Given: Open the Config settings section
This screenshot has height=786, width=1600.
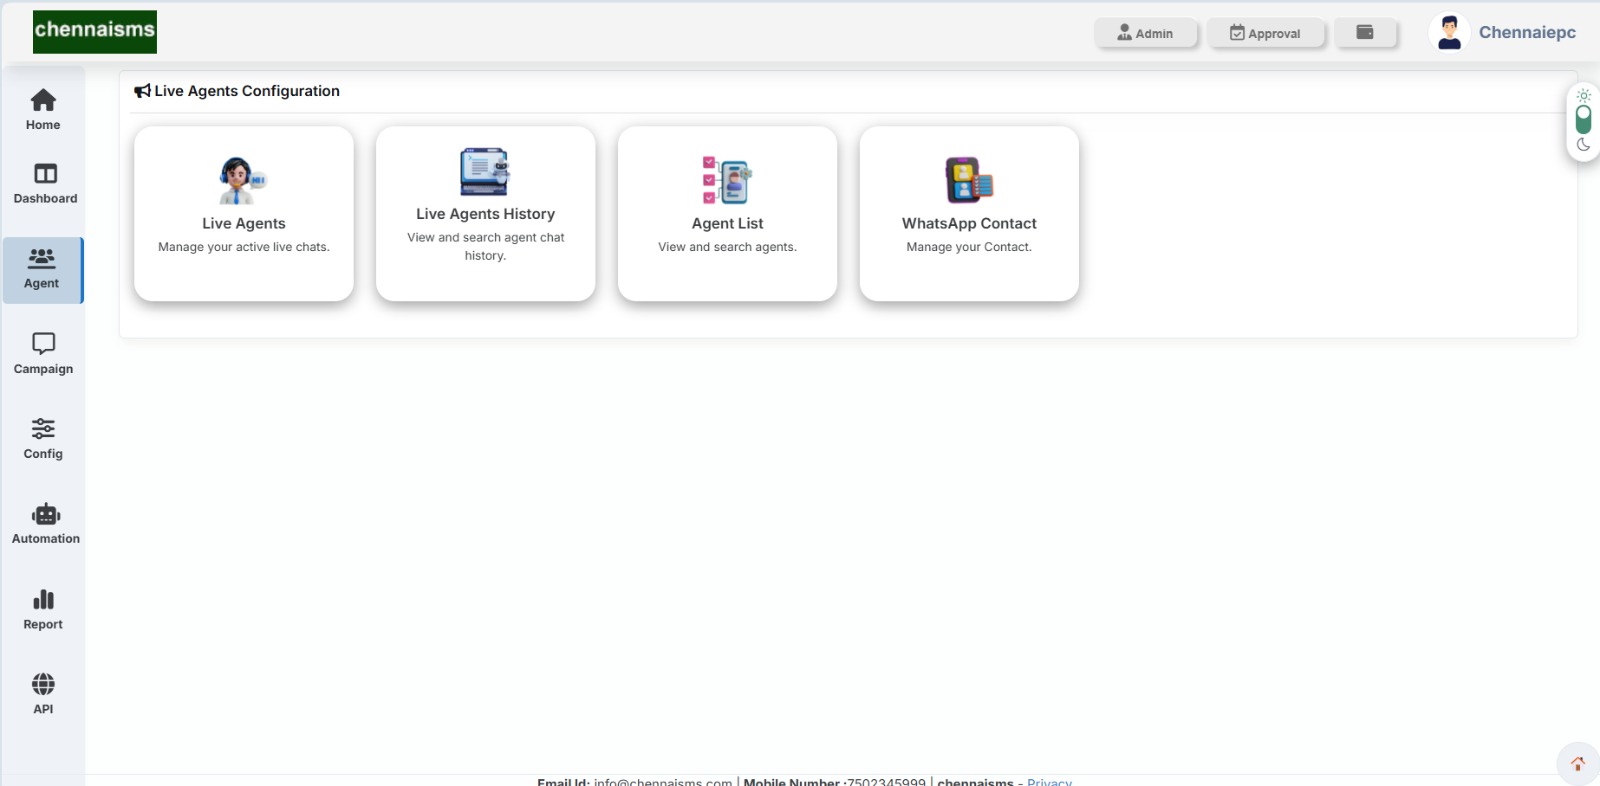Looking at the screenshot, I should click(x=43, y=439).
